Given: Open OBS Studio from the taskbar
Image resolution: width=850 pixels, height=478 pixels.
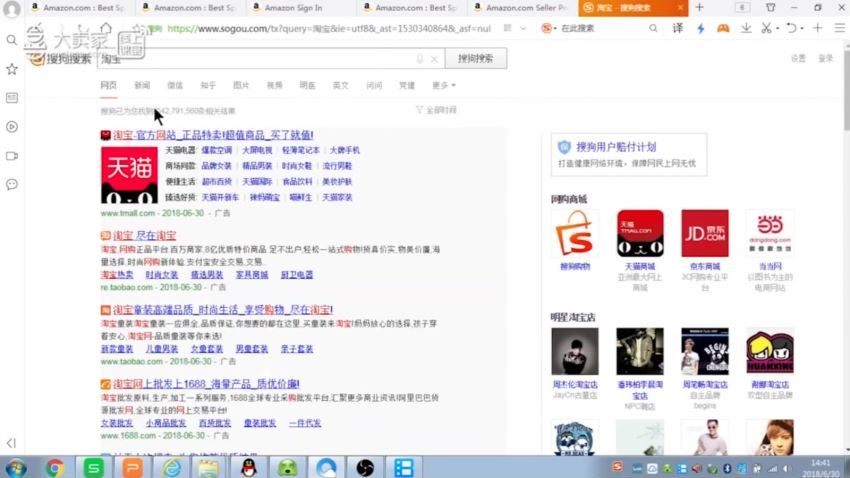Looking at the screenshot, I should (365, 467).
